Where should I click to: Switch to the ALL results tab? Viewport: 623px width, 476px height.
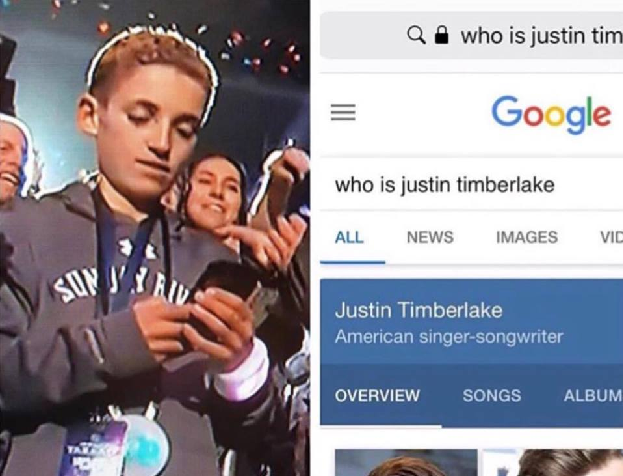click(x=349, y=237)
